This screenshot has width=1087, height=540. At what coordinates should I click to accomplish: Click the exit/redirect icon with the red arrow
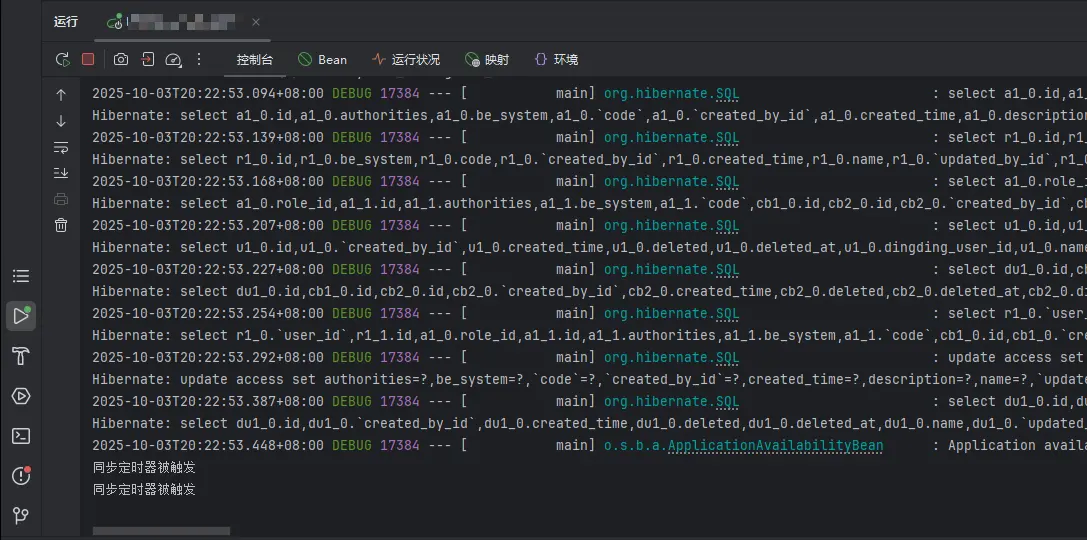(148, 60)
